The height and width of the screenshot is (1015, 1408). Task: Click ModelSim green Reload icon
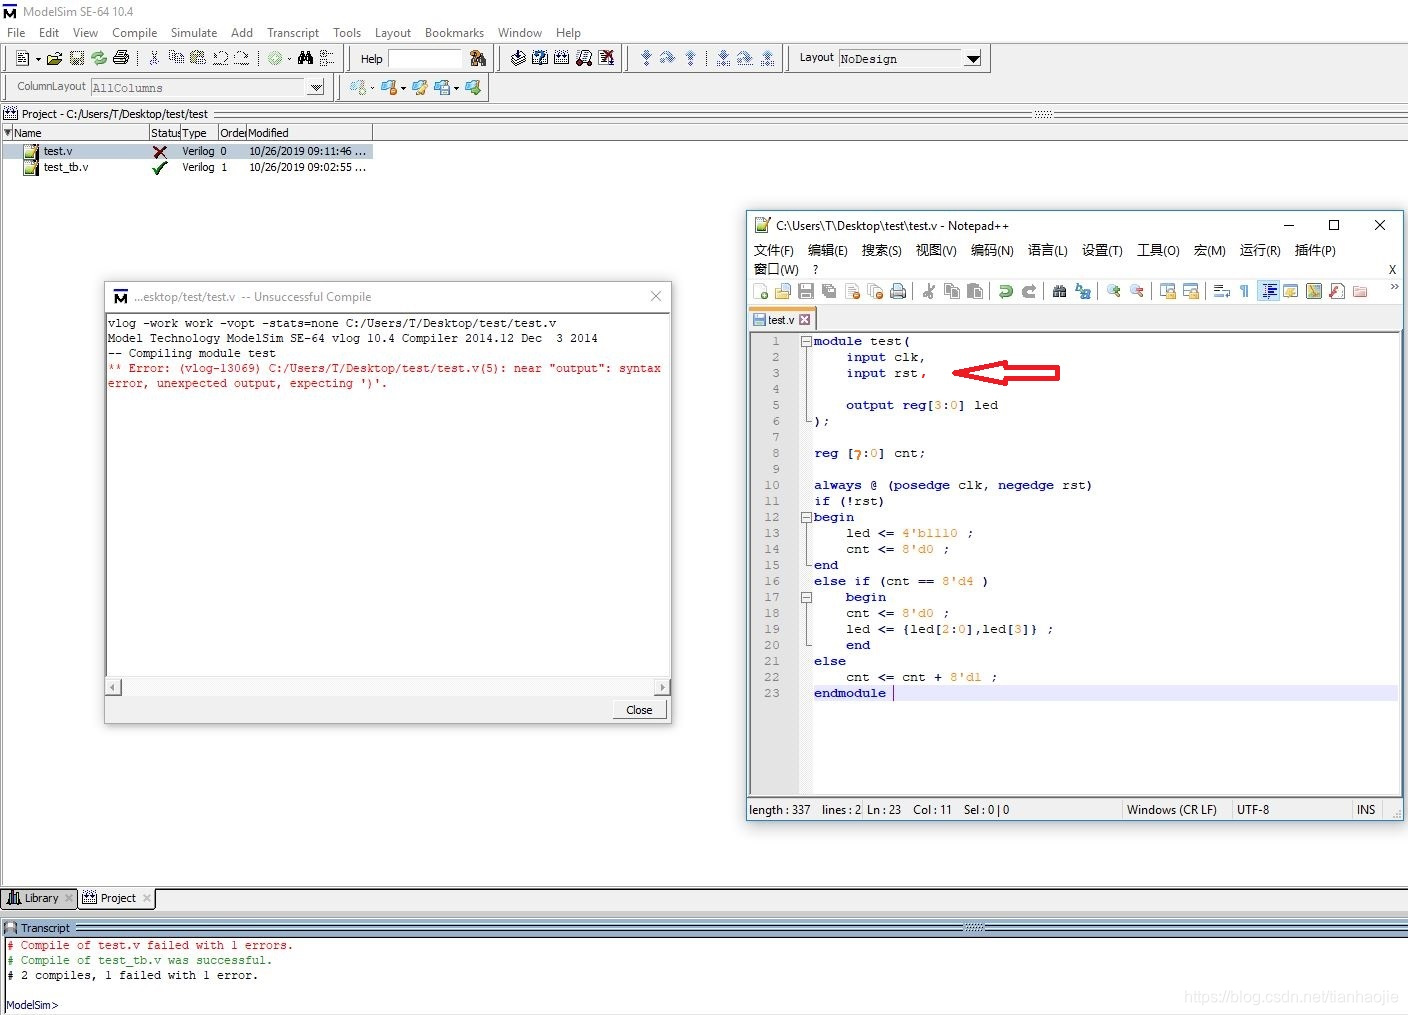(x=98, y=58)
